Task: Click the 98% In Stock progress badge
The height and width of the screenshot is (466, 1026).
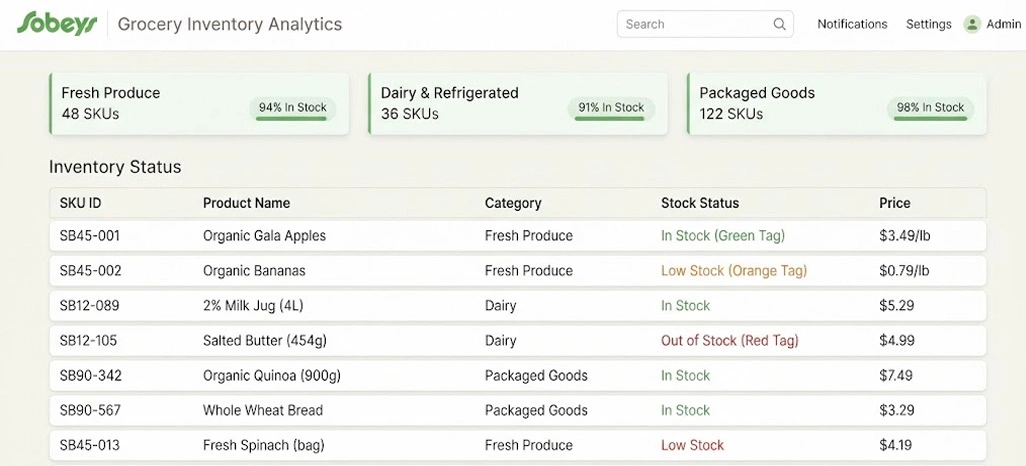Action: click(930, 109)
